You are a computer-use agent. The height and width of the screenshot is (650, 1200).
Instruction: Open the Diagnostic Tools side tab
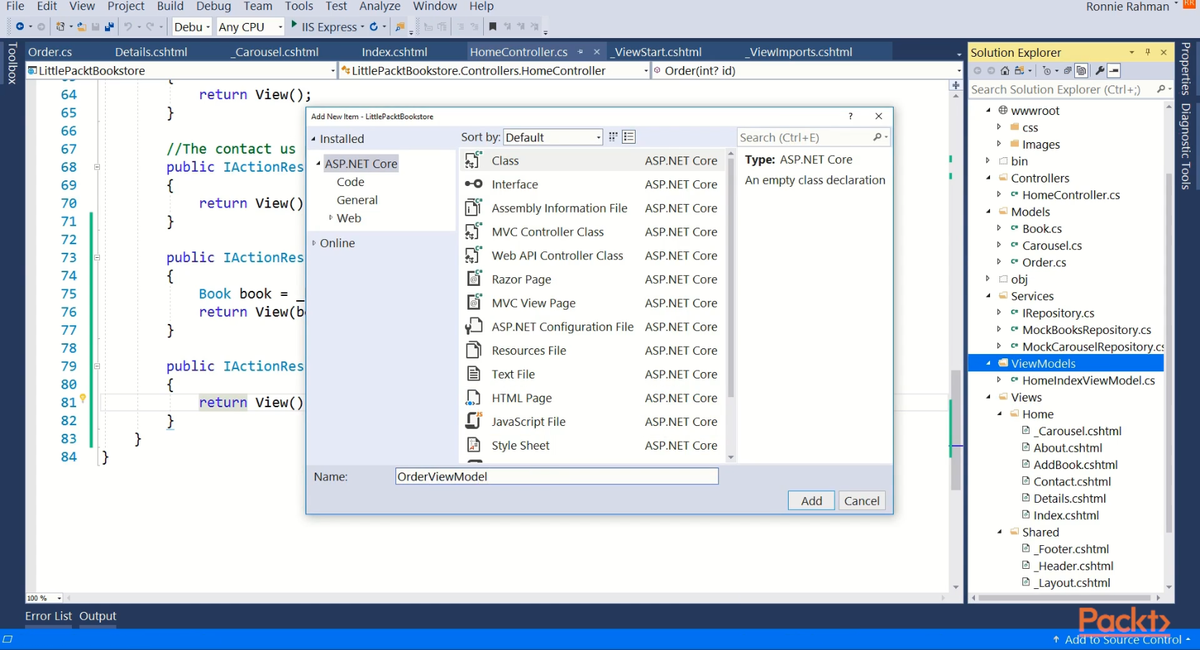point(1187,146)
